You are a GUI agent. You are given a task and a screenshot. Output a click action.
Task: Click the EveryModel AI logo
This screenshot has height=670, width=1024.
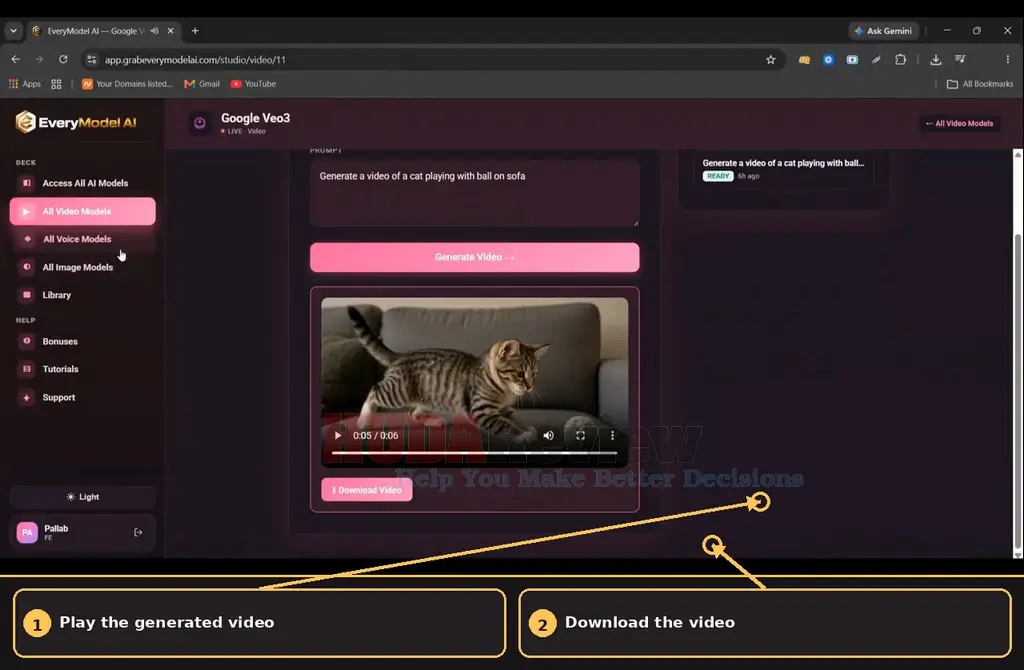(x=76, y=122)
